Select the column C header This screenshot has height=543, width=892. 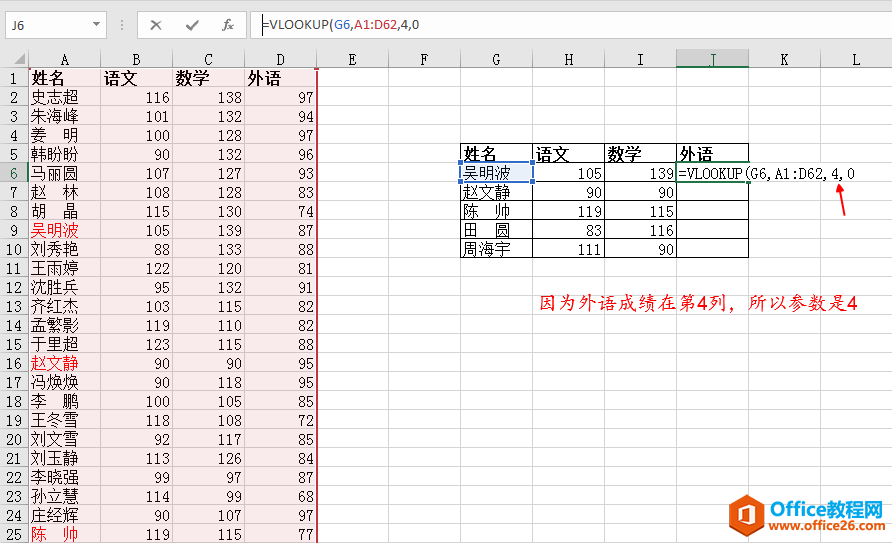(x=208, y=59)
